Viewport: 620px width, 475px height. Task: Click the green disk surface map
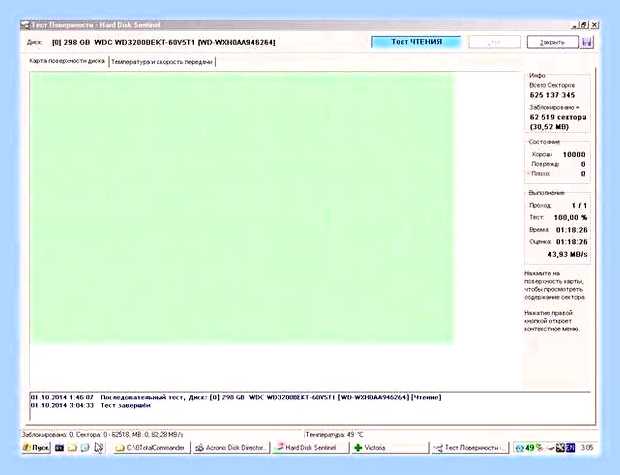pos(242,208)
